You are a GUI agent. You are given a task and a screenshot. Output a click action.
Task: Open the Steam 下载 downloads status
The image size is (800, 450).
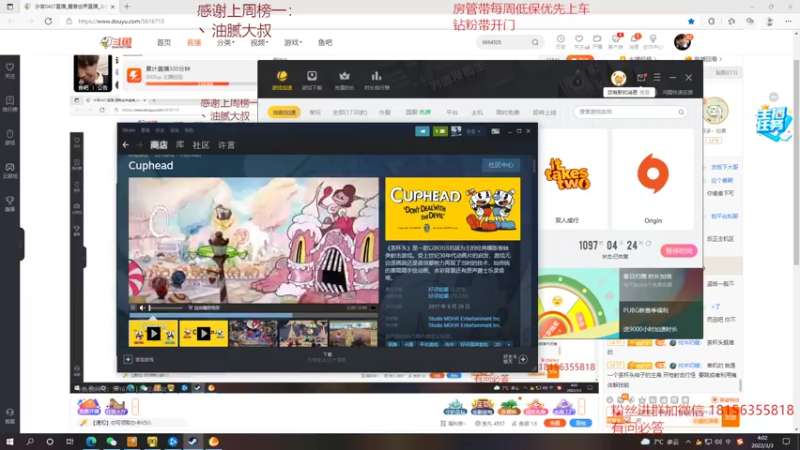(327, 357)
